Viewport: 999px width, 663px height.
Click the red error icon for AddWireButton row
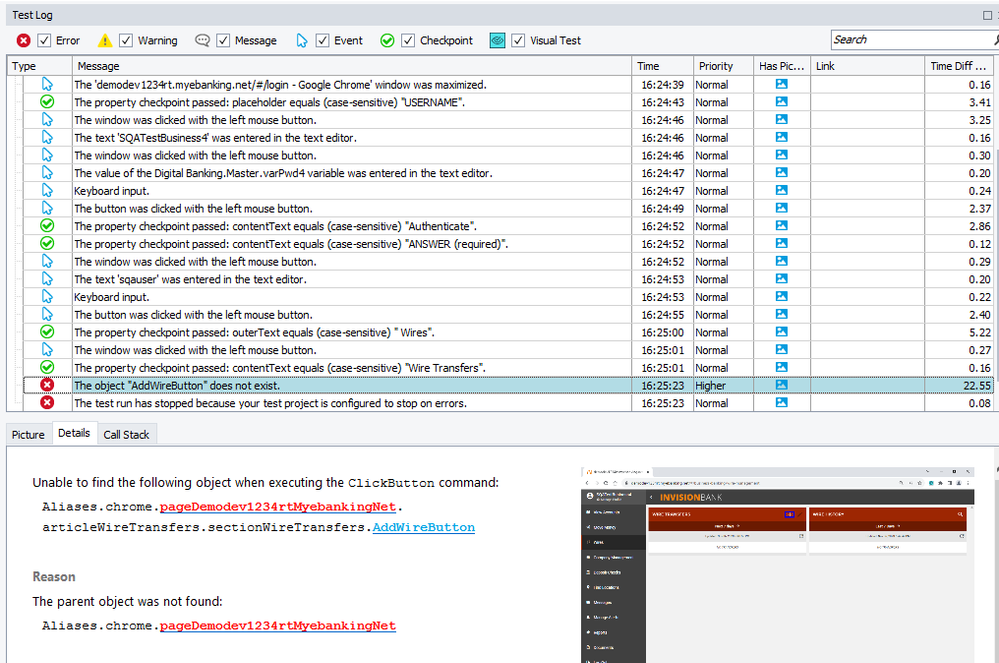tap(47, 385)
